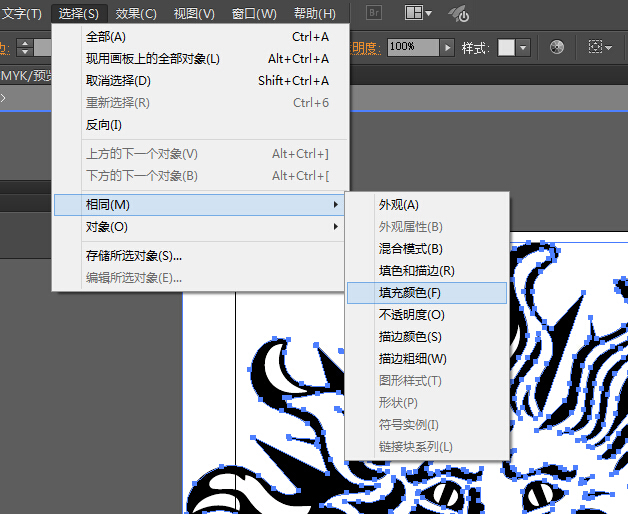Choose 重新选择(R)
Image resolution: width=628 pixels, height=514 pixels.
click(x=200, y=103)
